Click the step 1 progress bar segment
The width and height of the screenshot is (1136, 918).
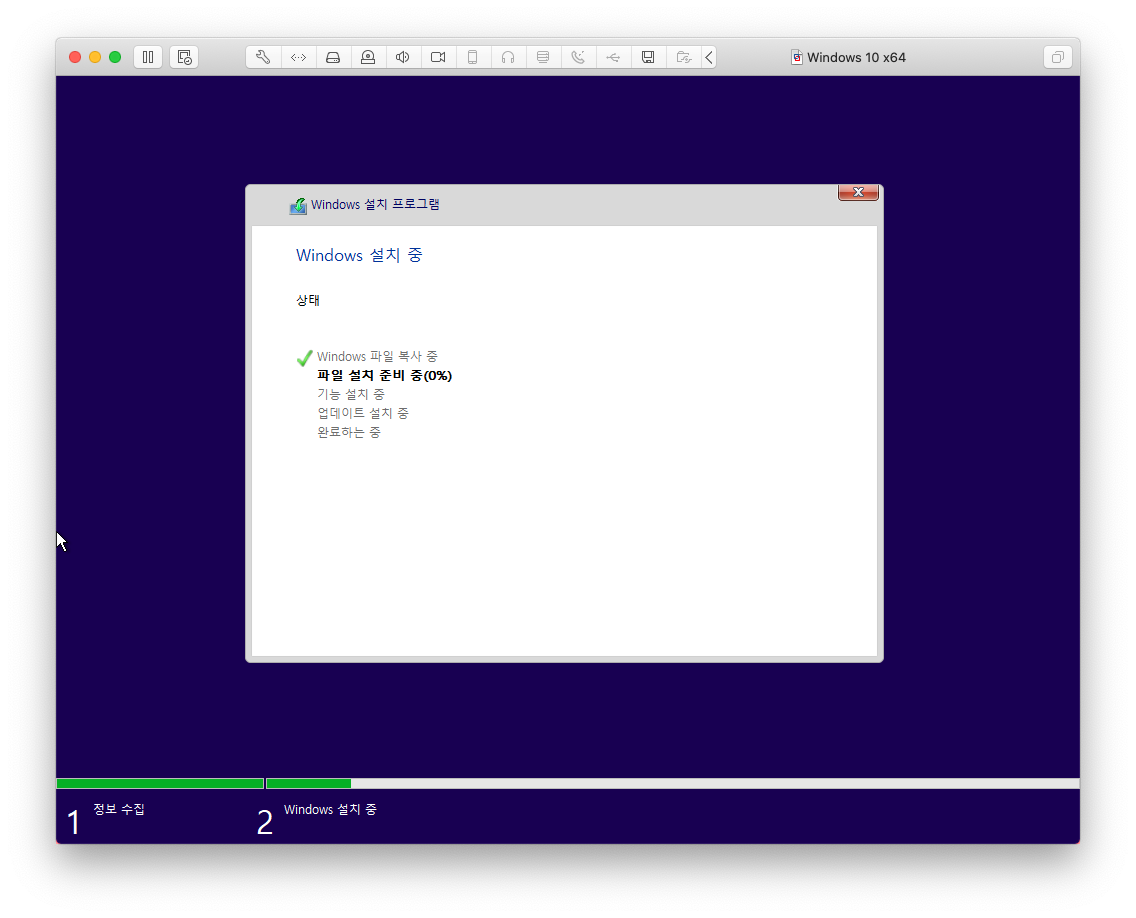(x=160, y=783)
